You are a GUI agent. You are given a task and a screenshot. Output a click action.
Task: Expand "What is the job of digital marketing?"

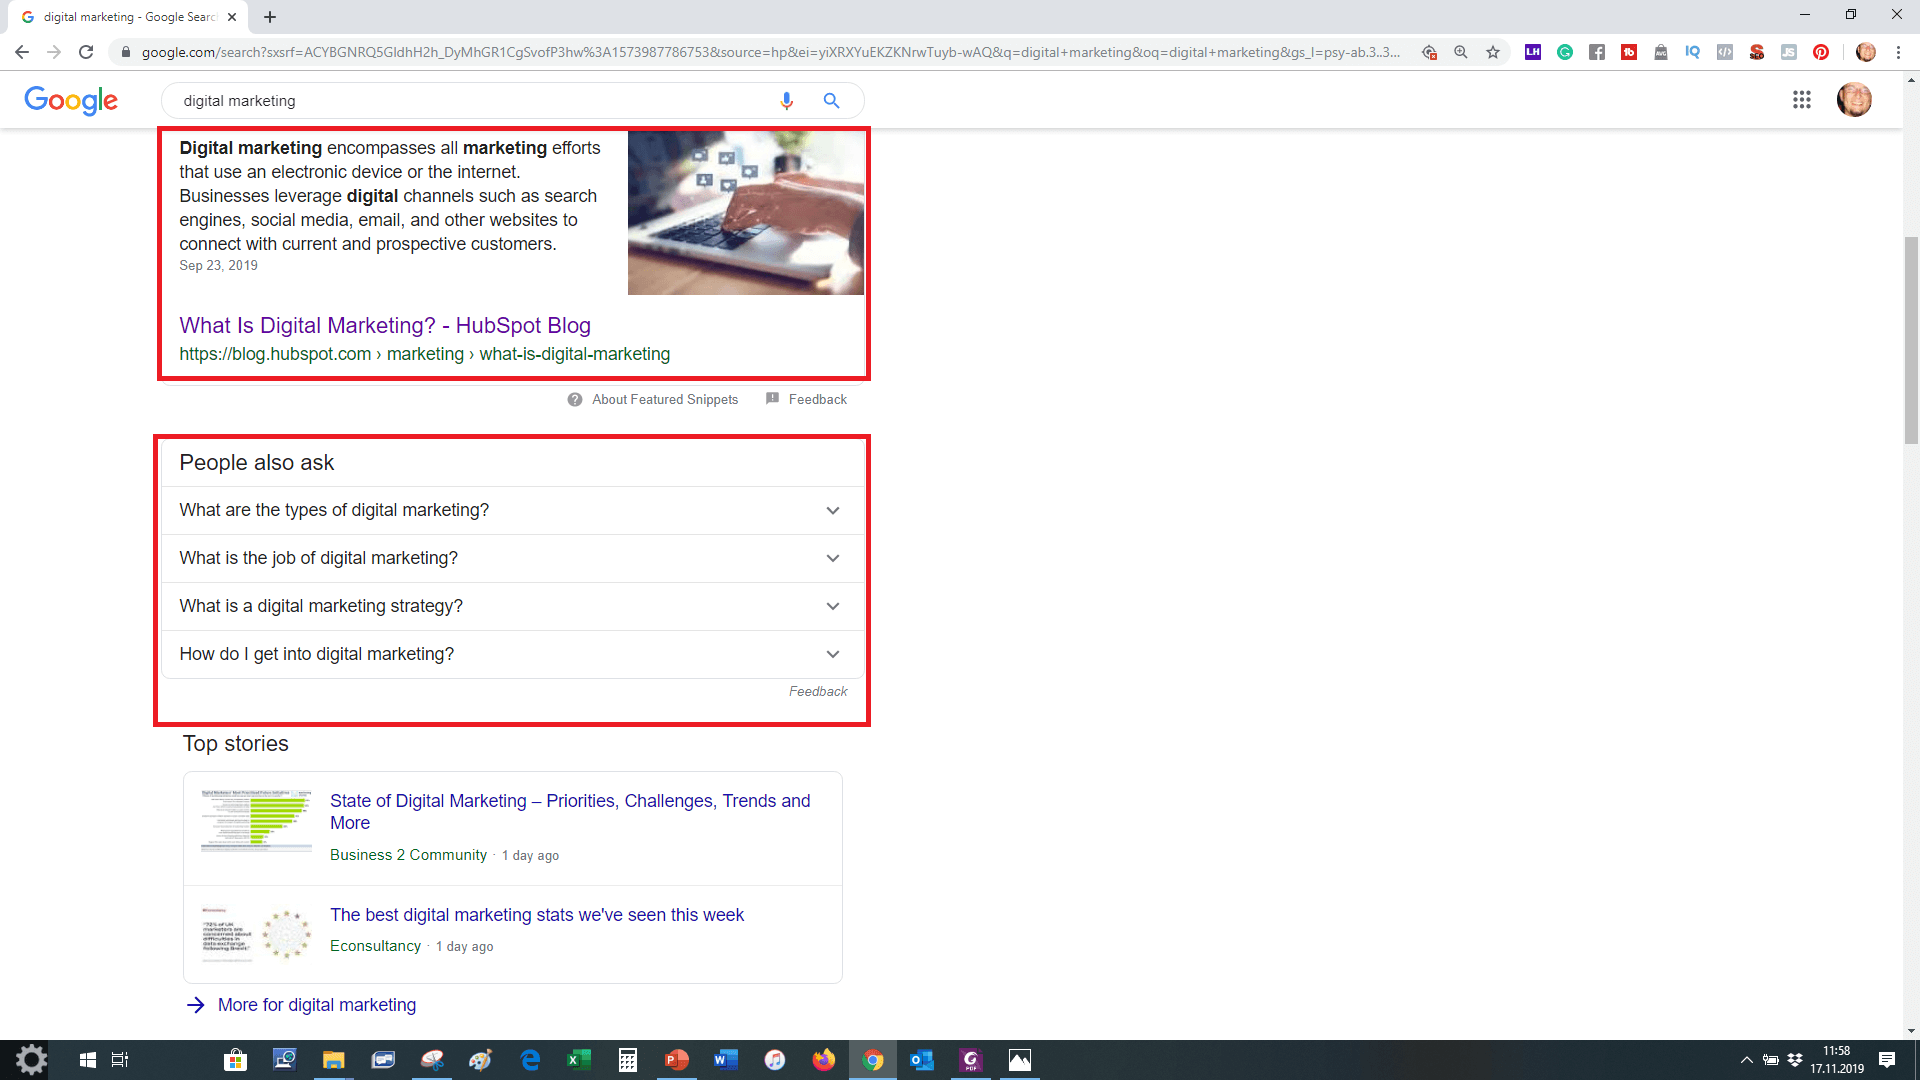point(832,559)
